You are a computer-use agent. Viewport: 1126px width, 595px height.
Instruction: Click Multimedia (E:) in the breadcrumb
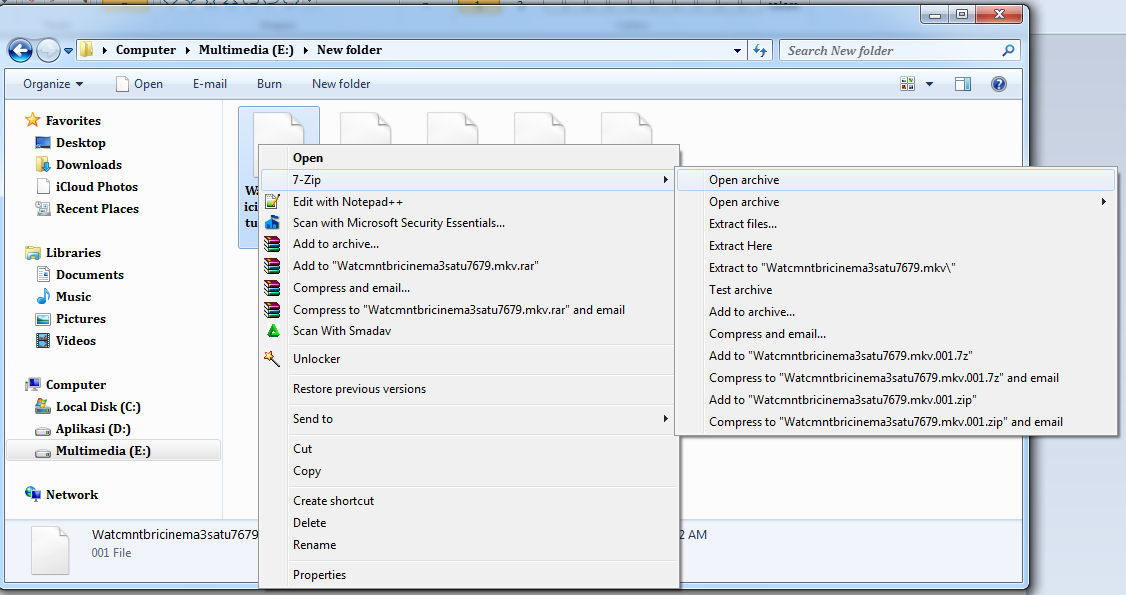tap(246, 50)
